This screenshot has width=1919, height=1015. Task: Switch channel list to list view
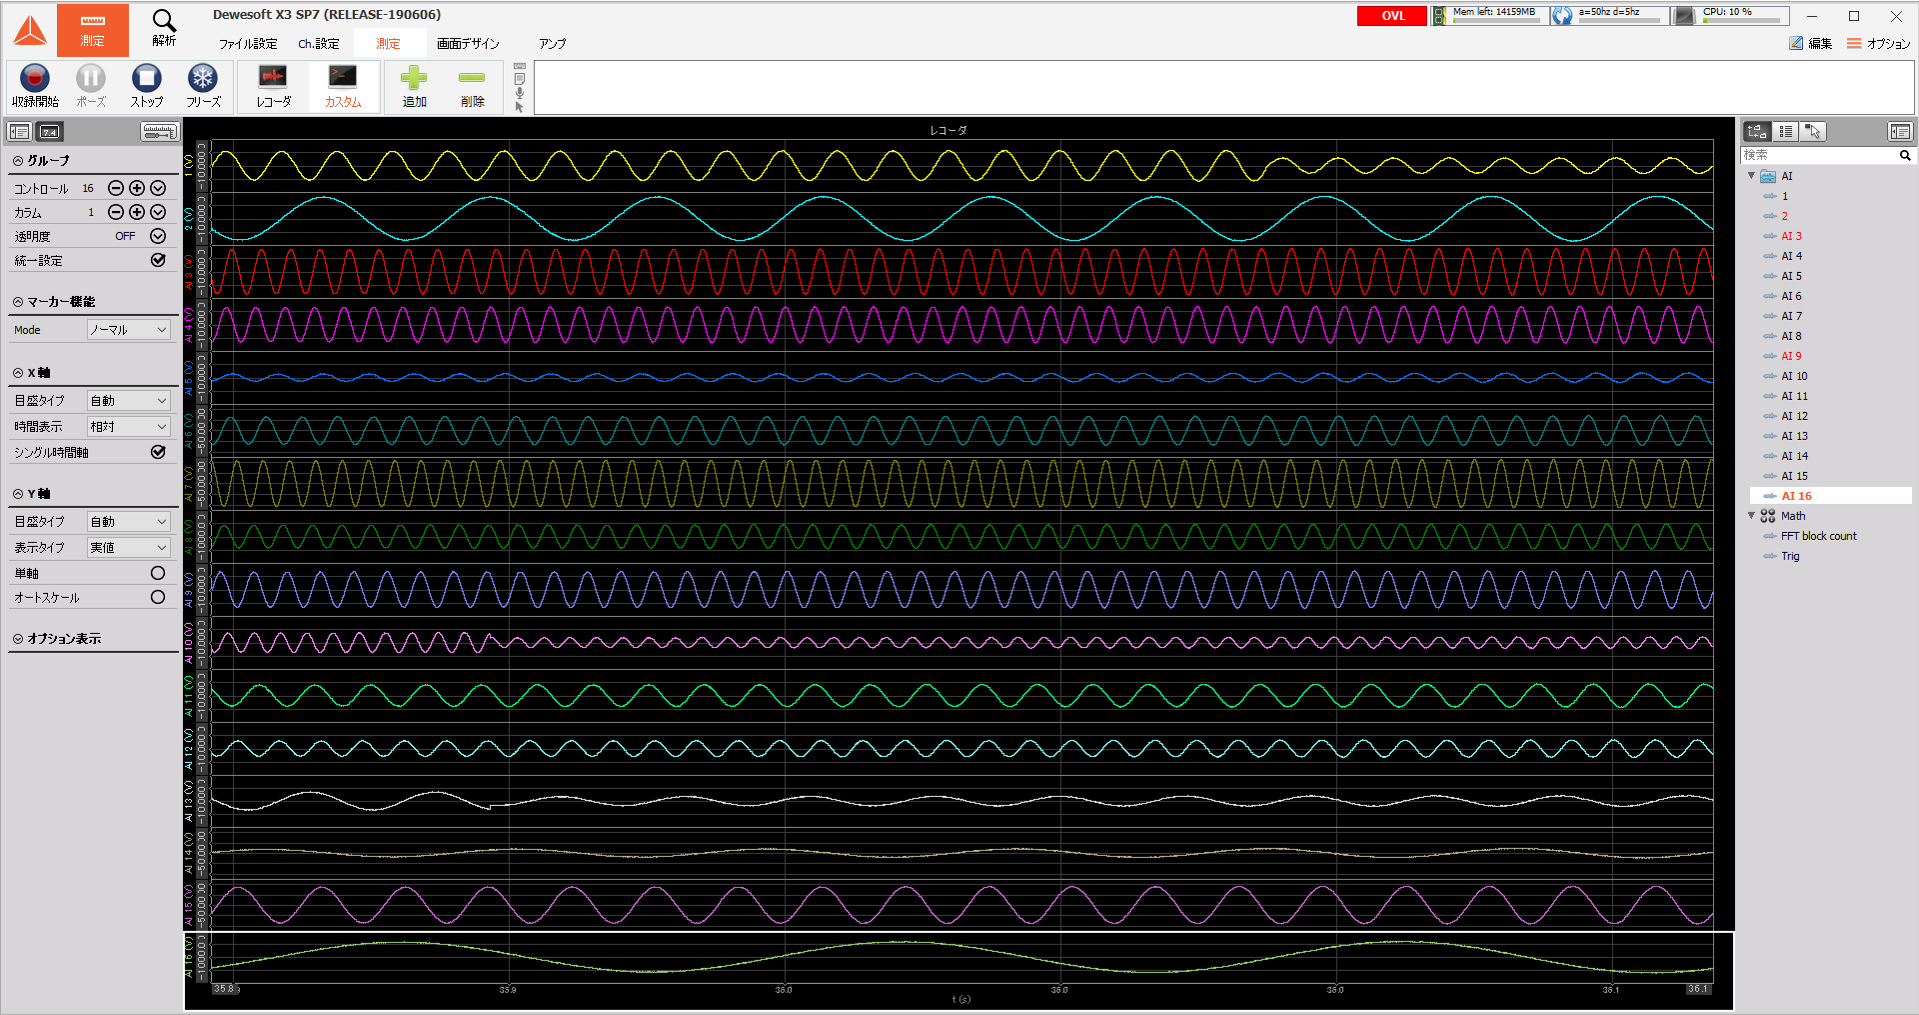click(x=1786, y=131)
